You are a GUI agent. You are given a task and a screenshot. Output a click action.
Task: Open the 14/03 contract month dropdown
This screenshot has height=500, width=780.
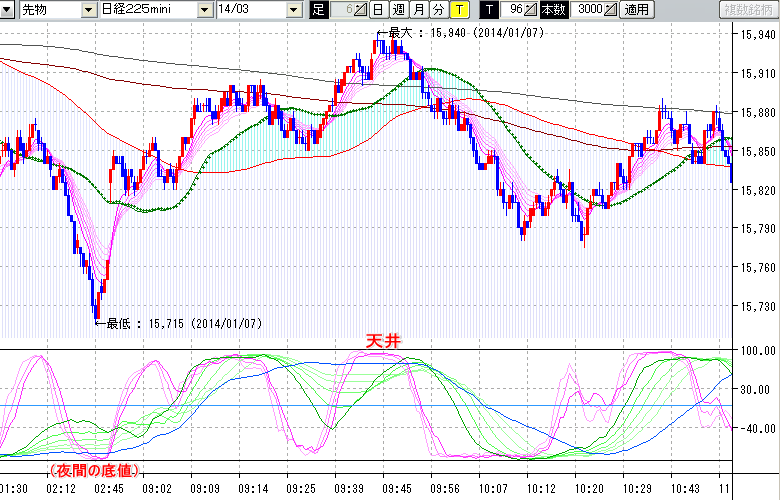coord(293,10)
